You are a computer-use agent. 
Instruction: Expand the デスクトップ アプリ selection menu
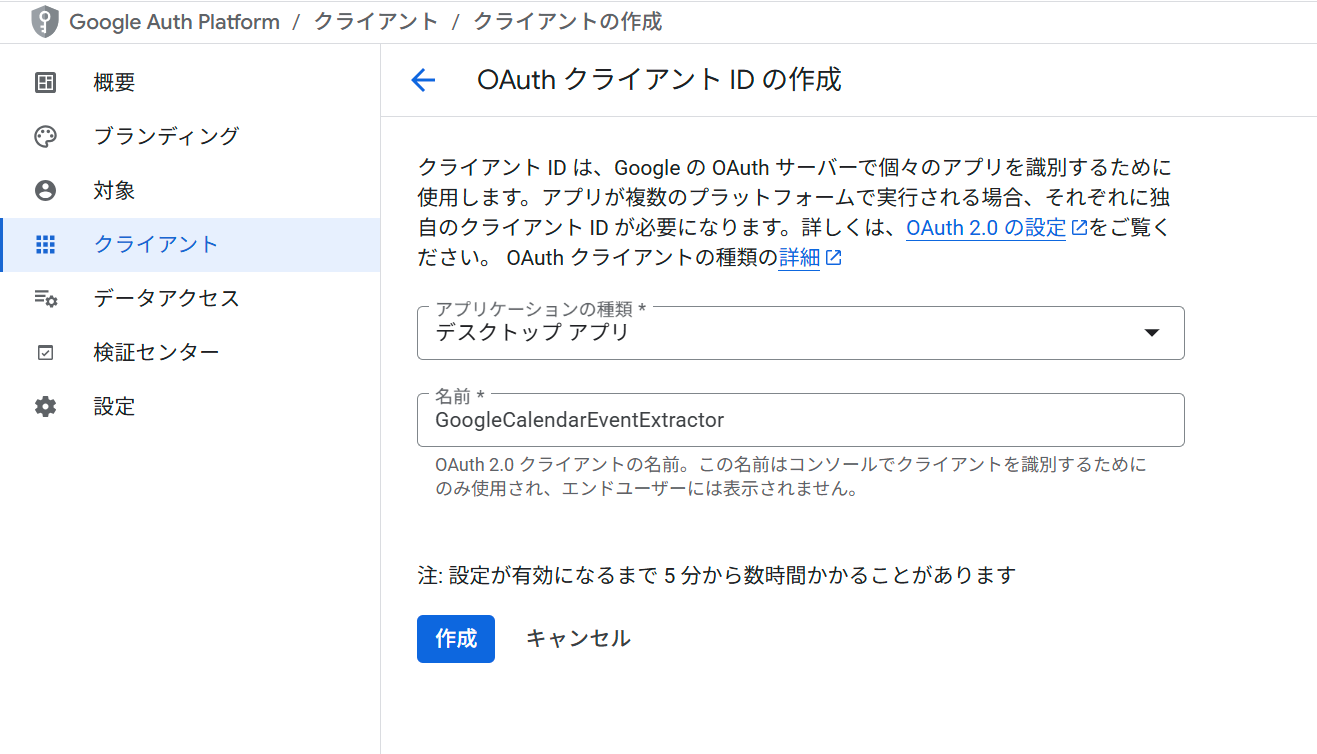[1152, 332]
